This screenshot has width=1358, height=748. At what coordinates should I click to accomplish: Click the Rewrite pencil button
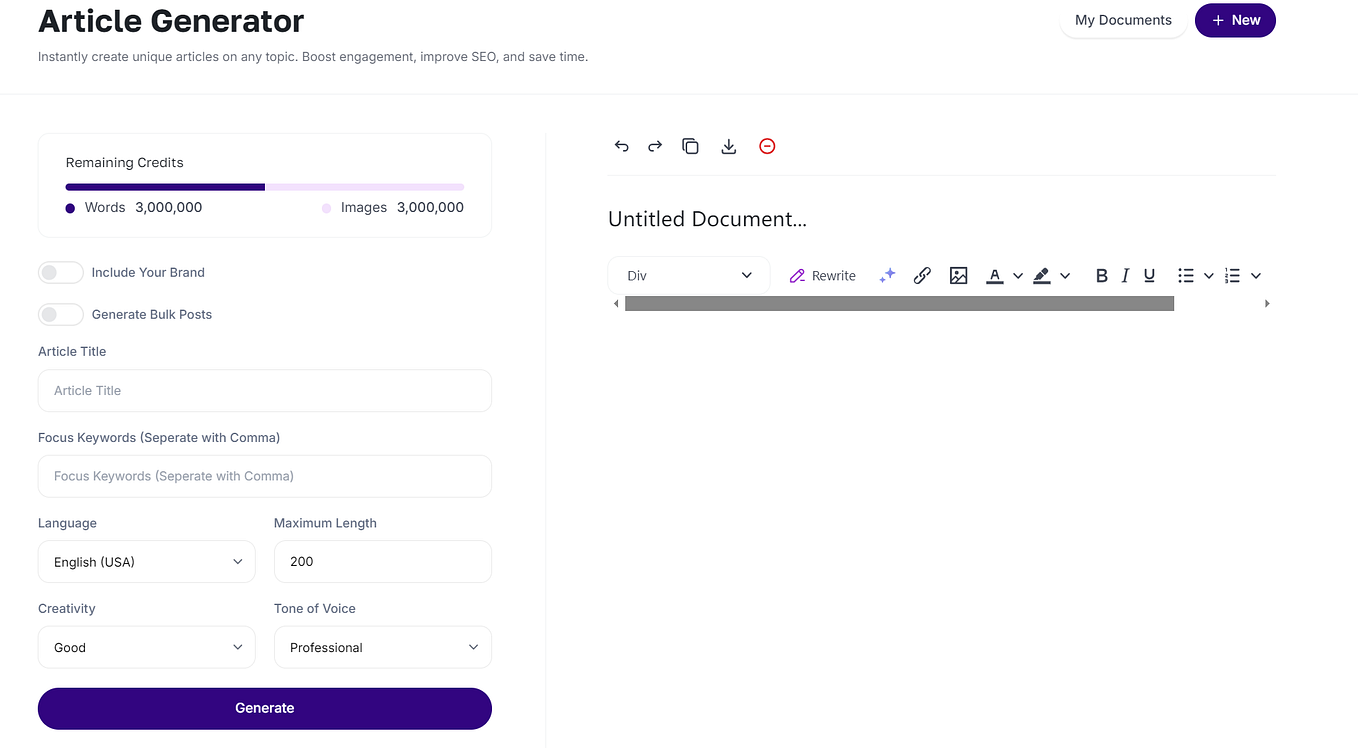point(822,275)
